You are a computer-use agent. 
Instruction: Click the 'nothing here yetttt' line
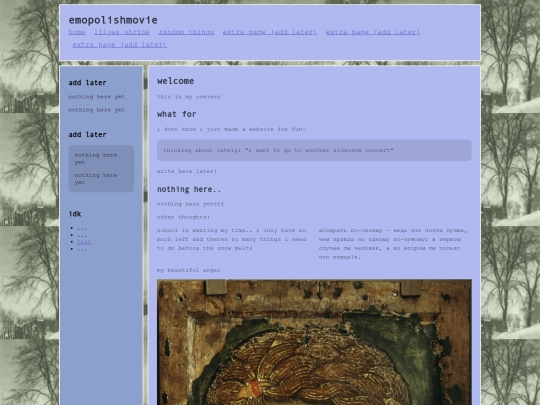[190, 204]
